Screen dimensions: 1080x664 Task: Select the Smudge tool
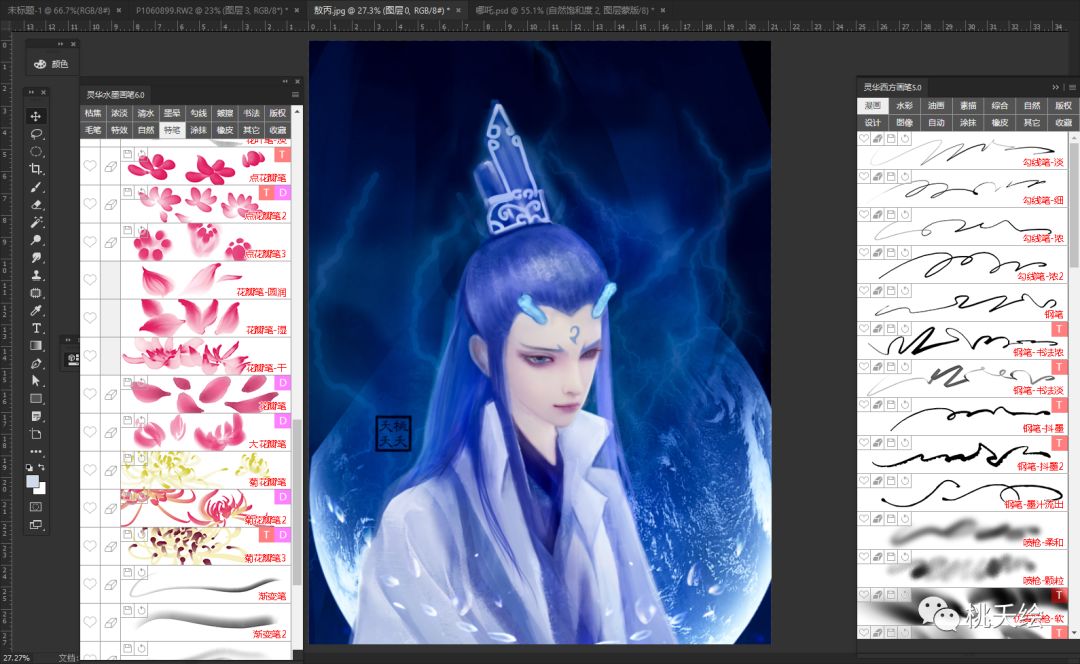pyautogui.click(x=37, y=258)
